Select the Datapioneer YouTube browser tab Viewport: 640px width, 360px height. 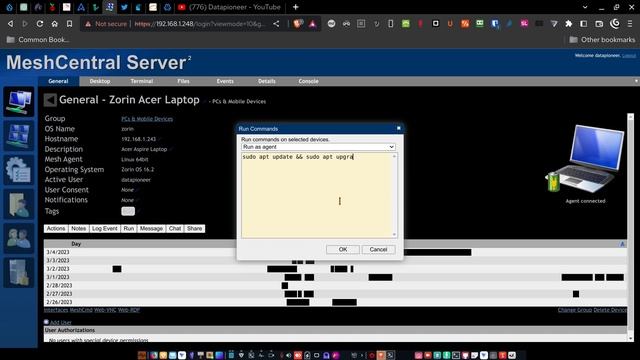click(230, 7)
